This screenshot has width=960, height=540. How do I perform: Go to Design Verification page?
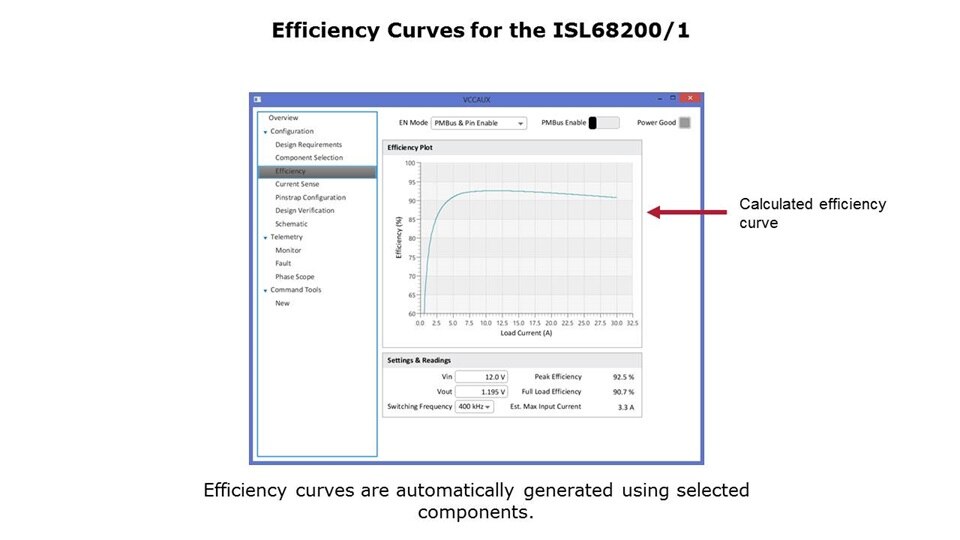pyautogui.click(x=305, y=210)
